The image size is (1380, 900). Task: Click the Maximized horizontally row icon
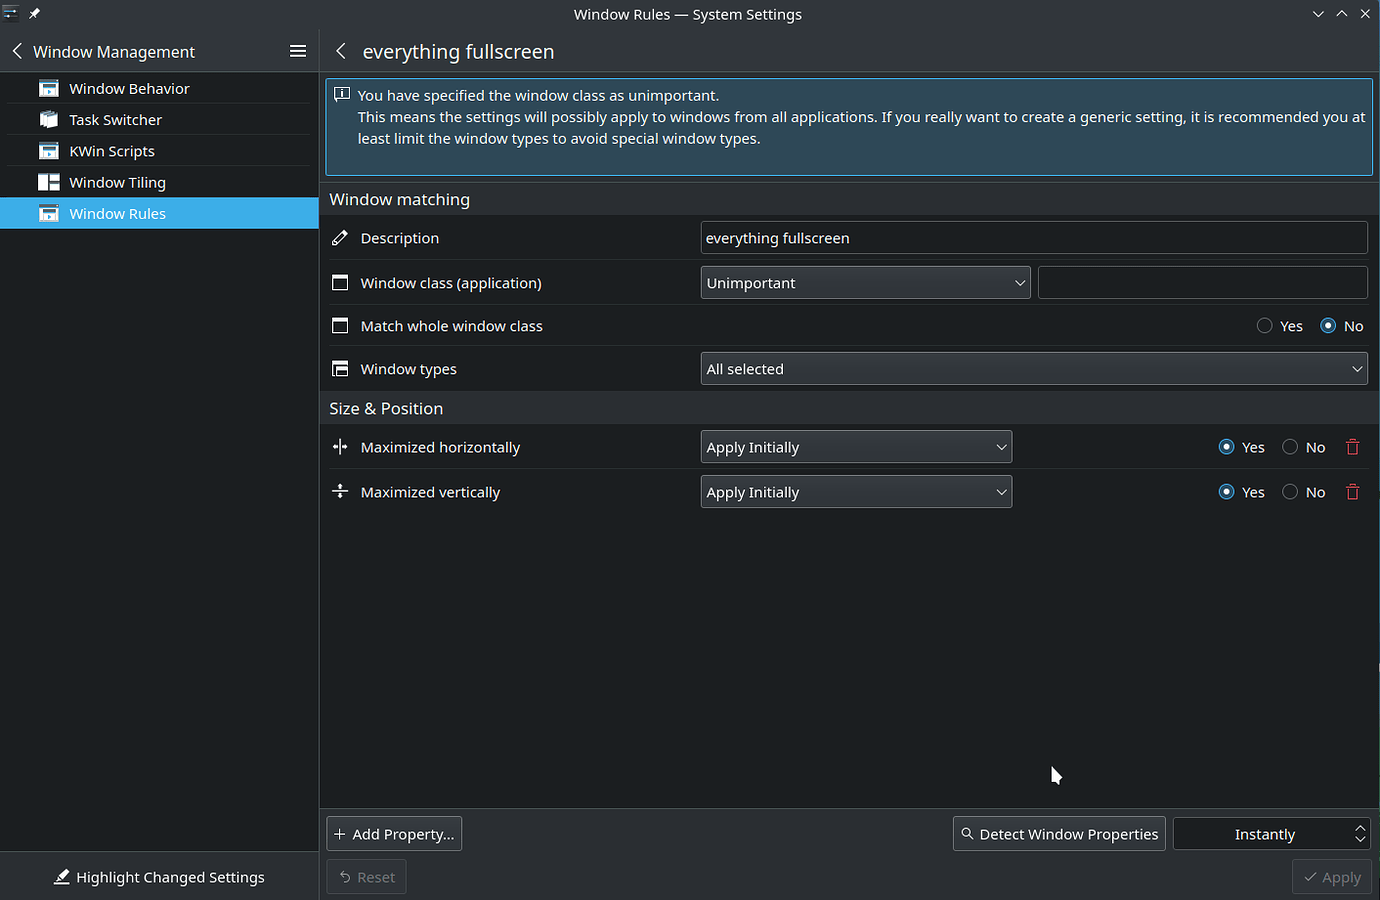point(340,447)
